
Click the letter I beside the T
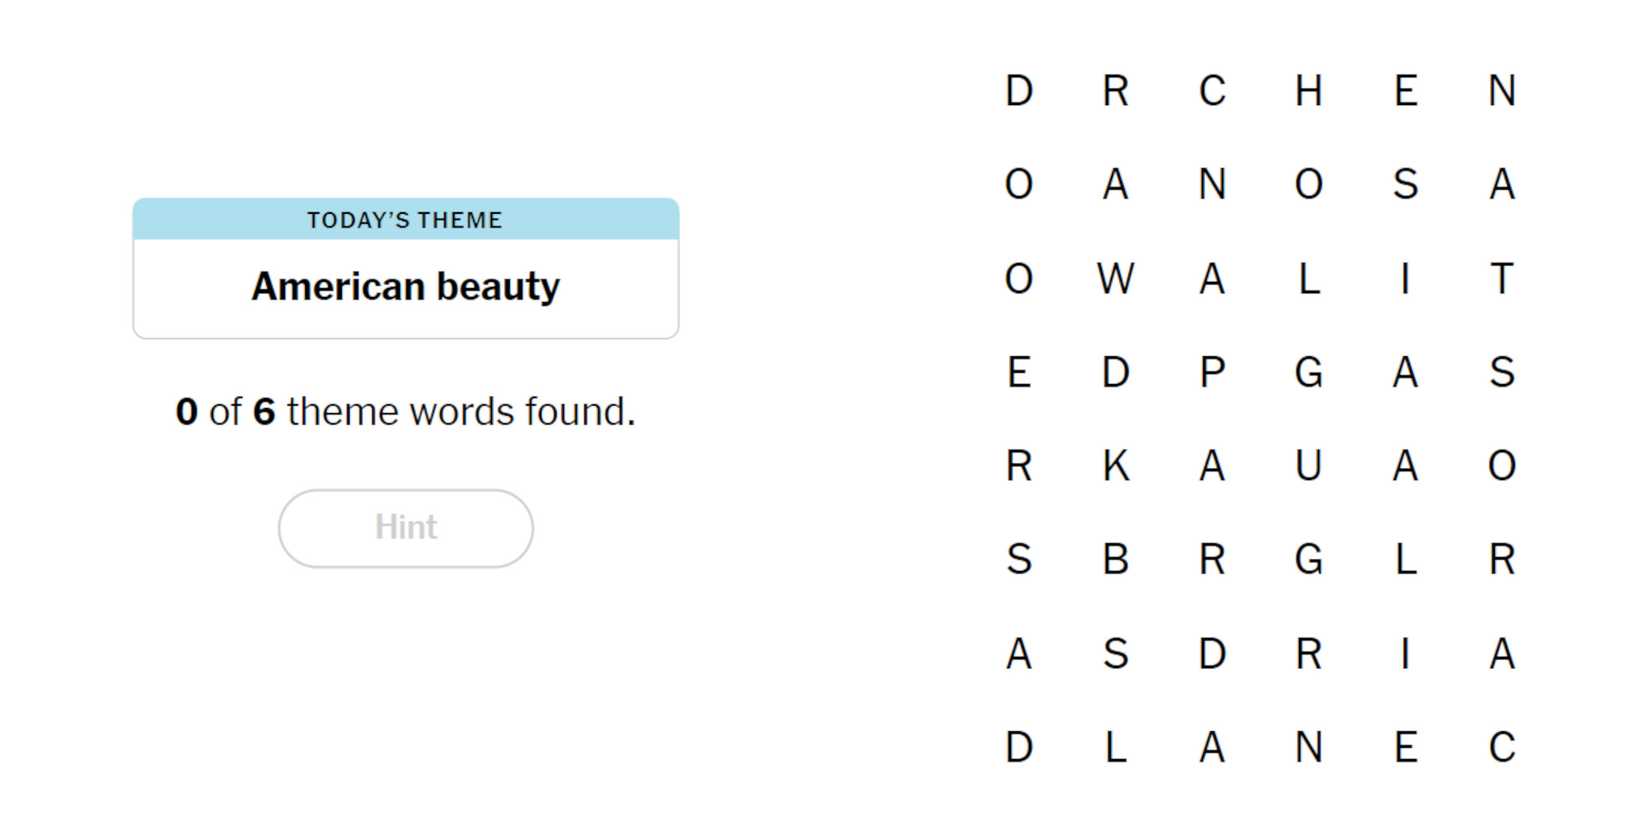click(1405, 279)
